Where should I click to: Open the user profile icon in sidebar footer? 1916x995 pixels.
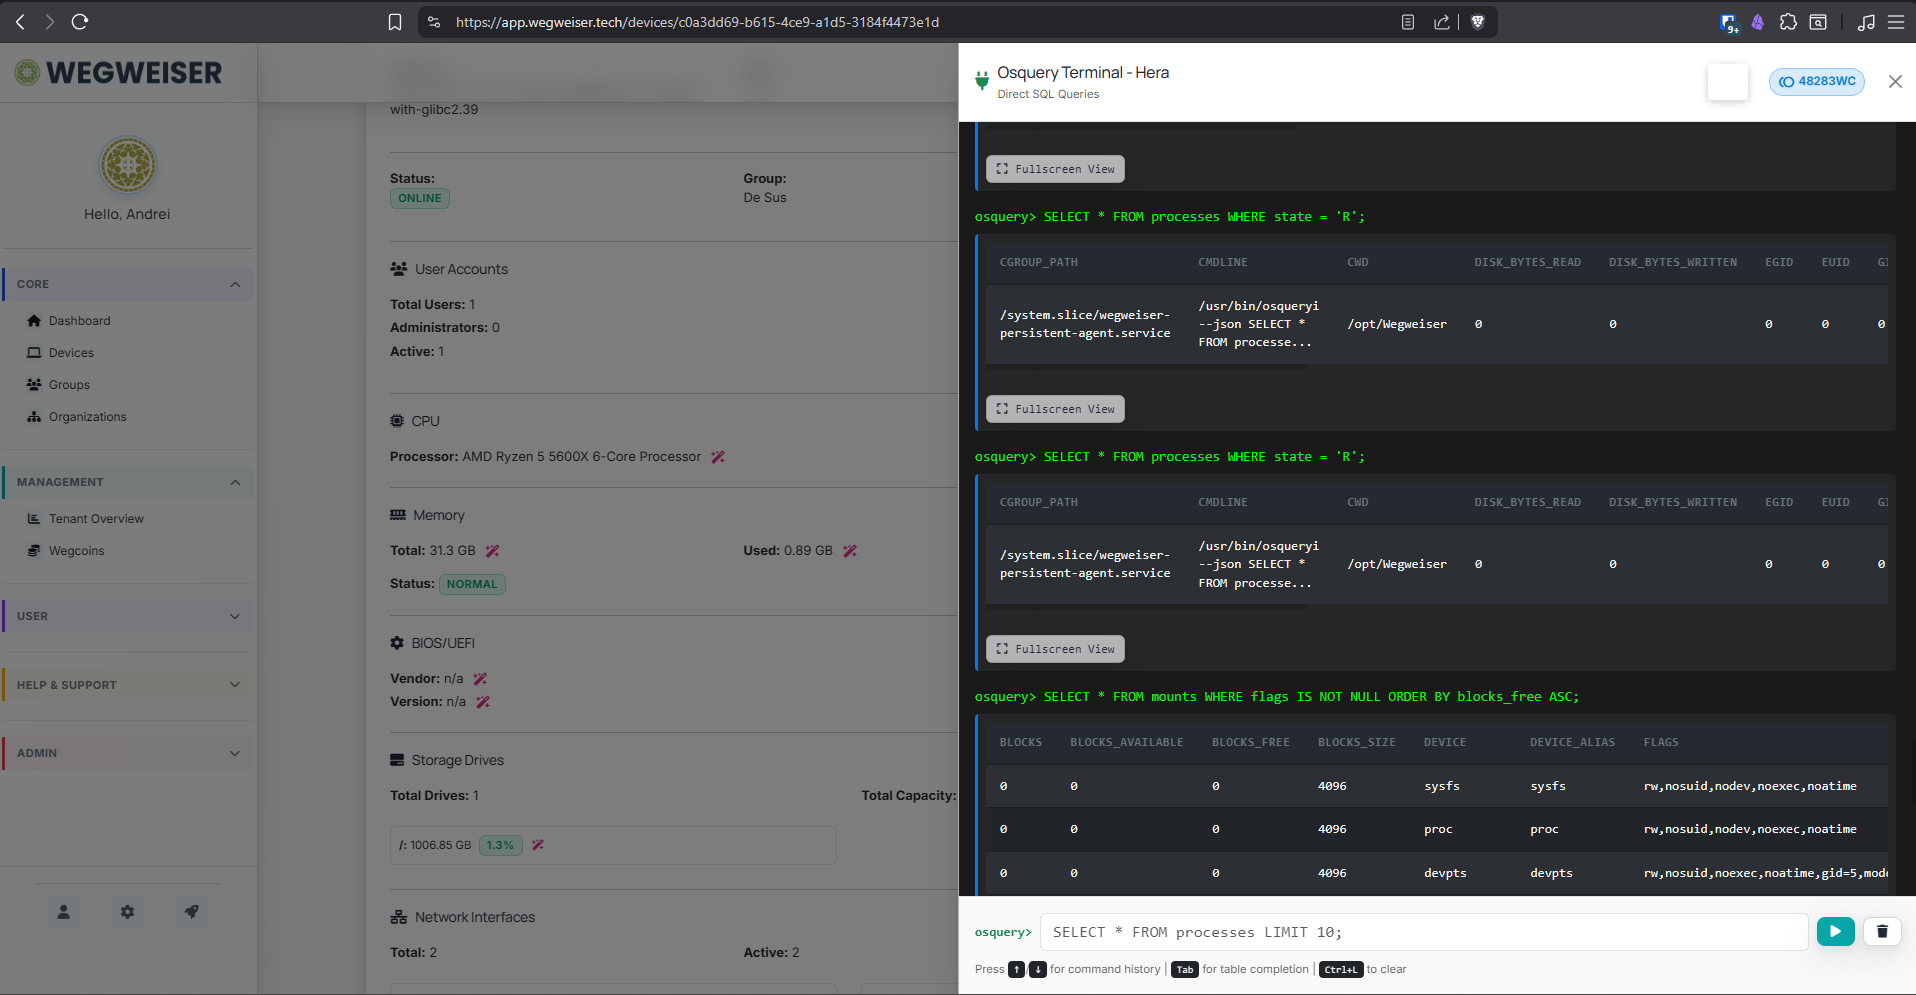click(x=63, y=912)
